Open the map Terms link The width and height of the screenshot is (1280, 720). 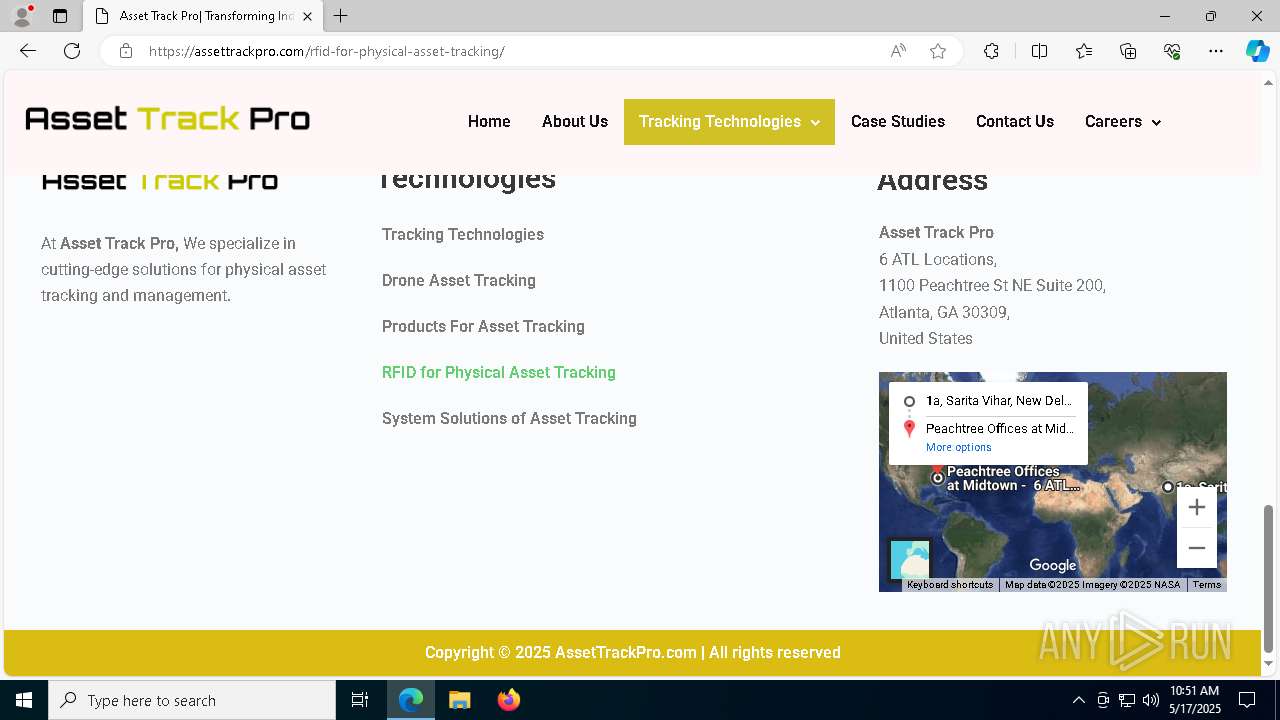[x=1207, y=585]
